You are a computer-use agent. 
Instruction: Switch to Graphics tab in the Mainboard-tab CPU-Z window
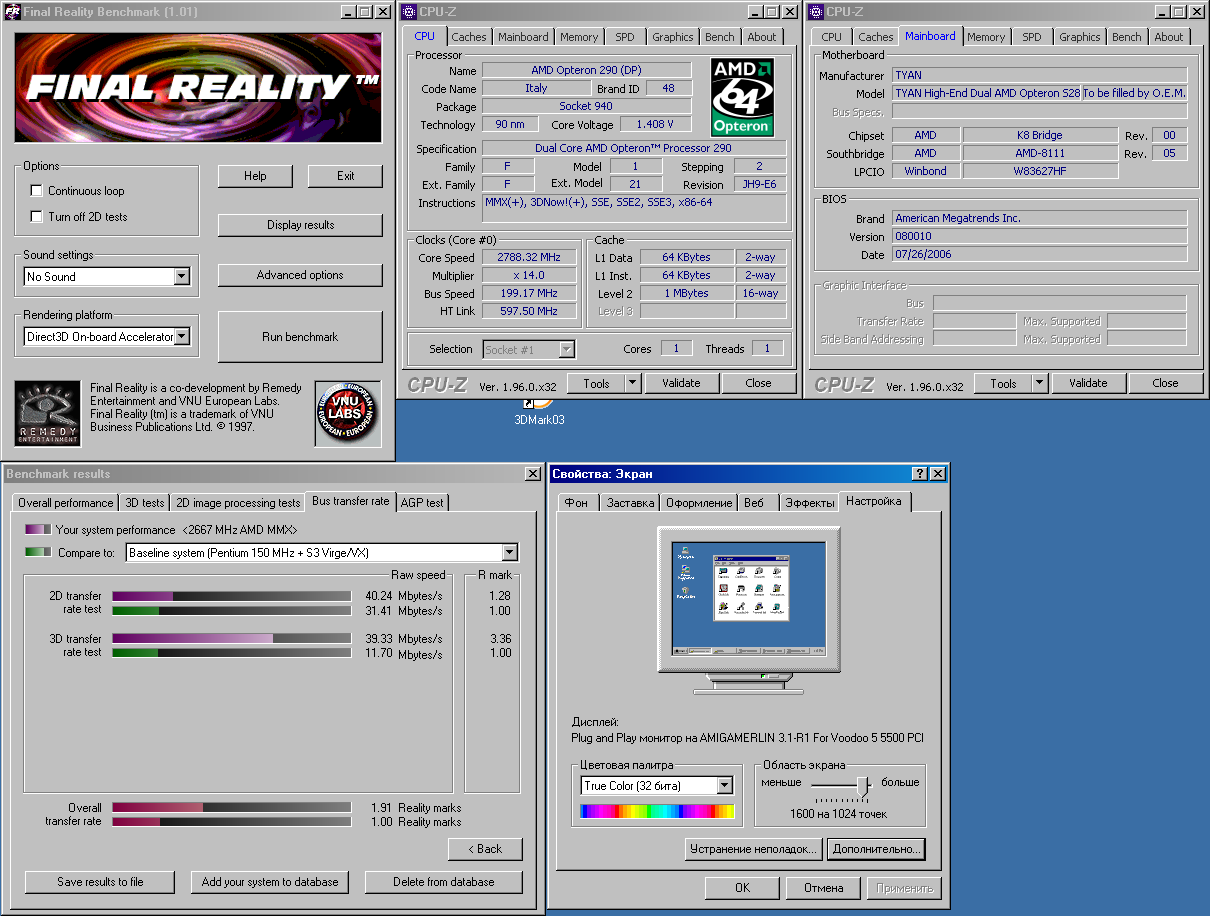[x=1080, y=37]
